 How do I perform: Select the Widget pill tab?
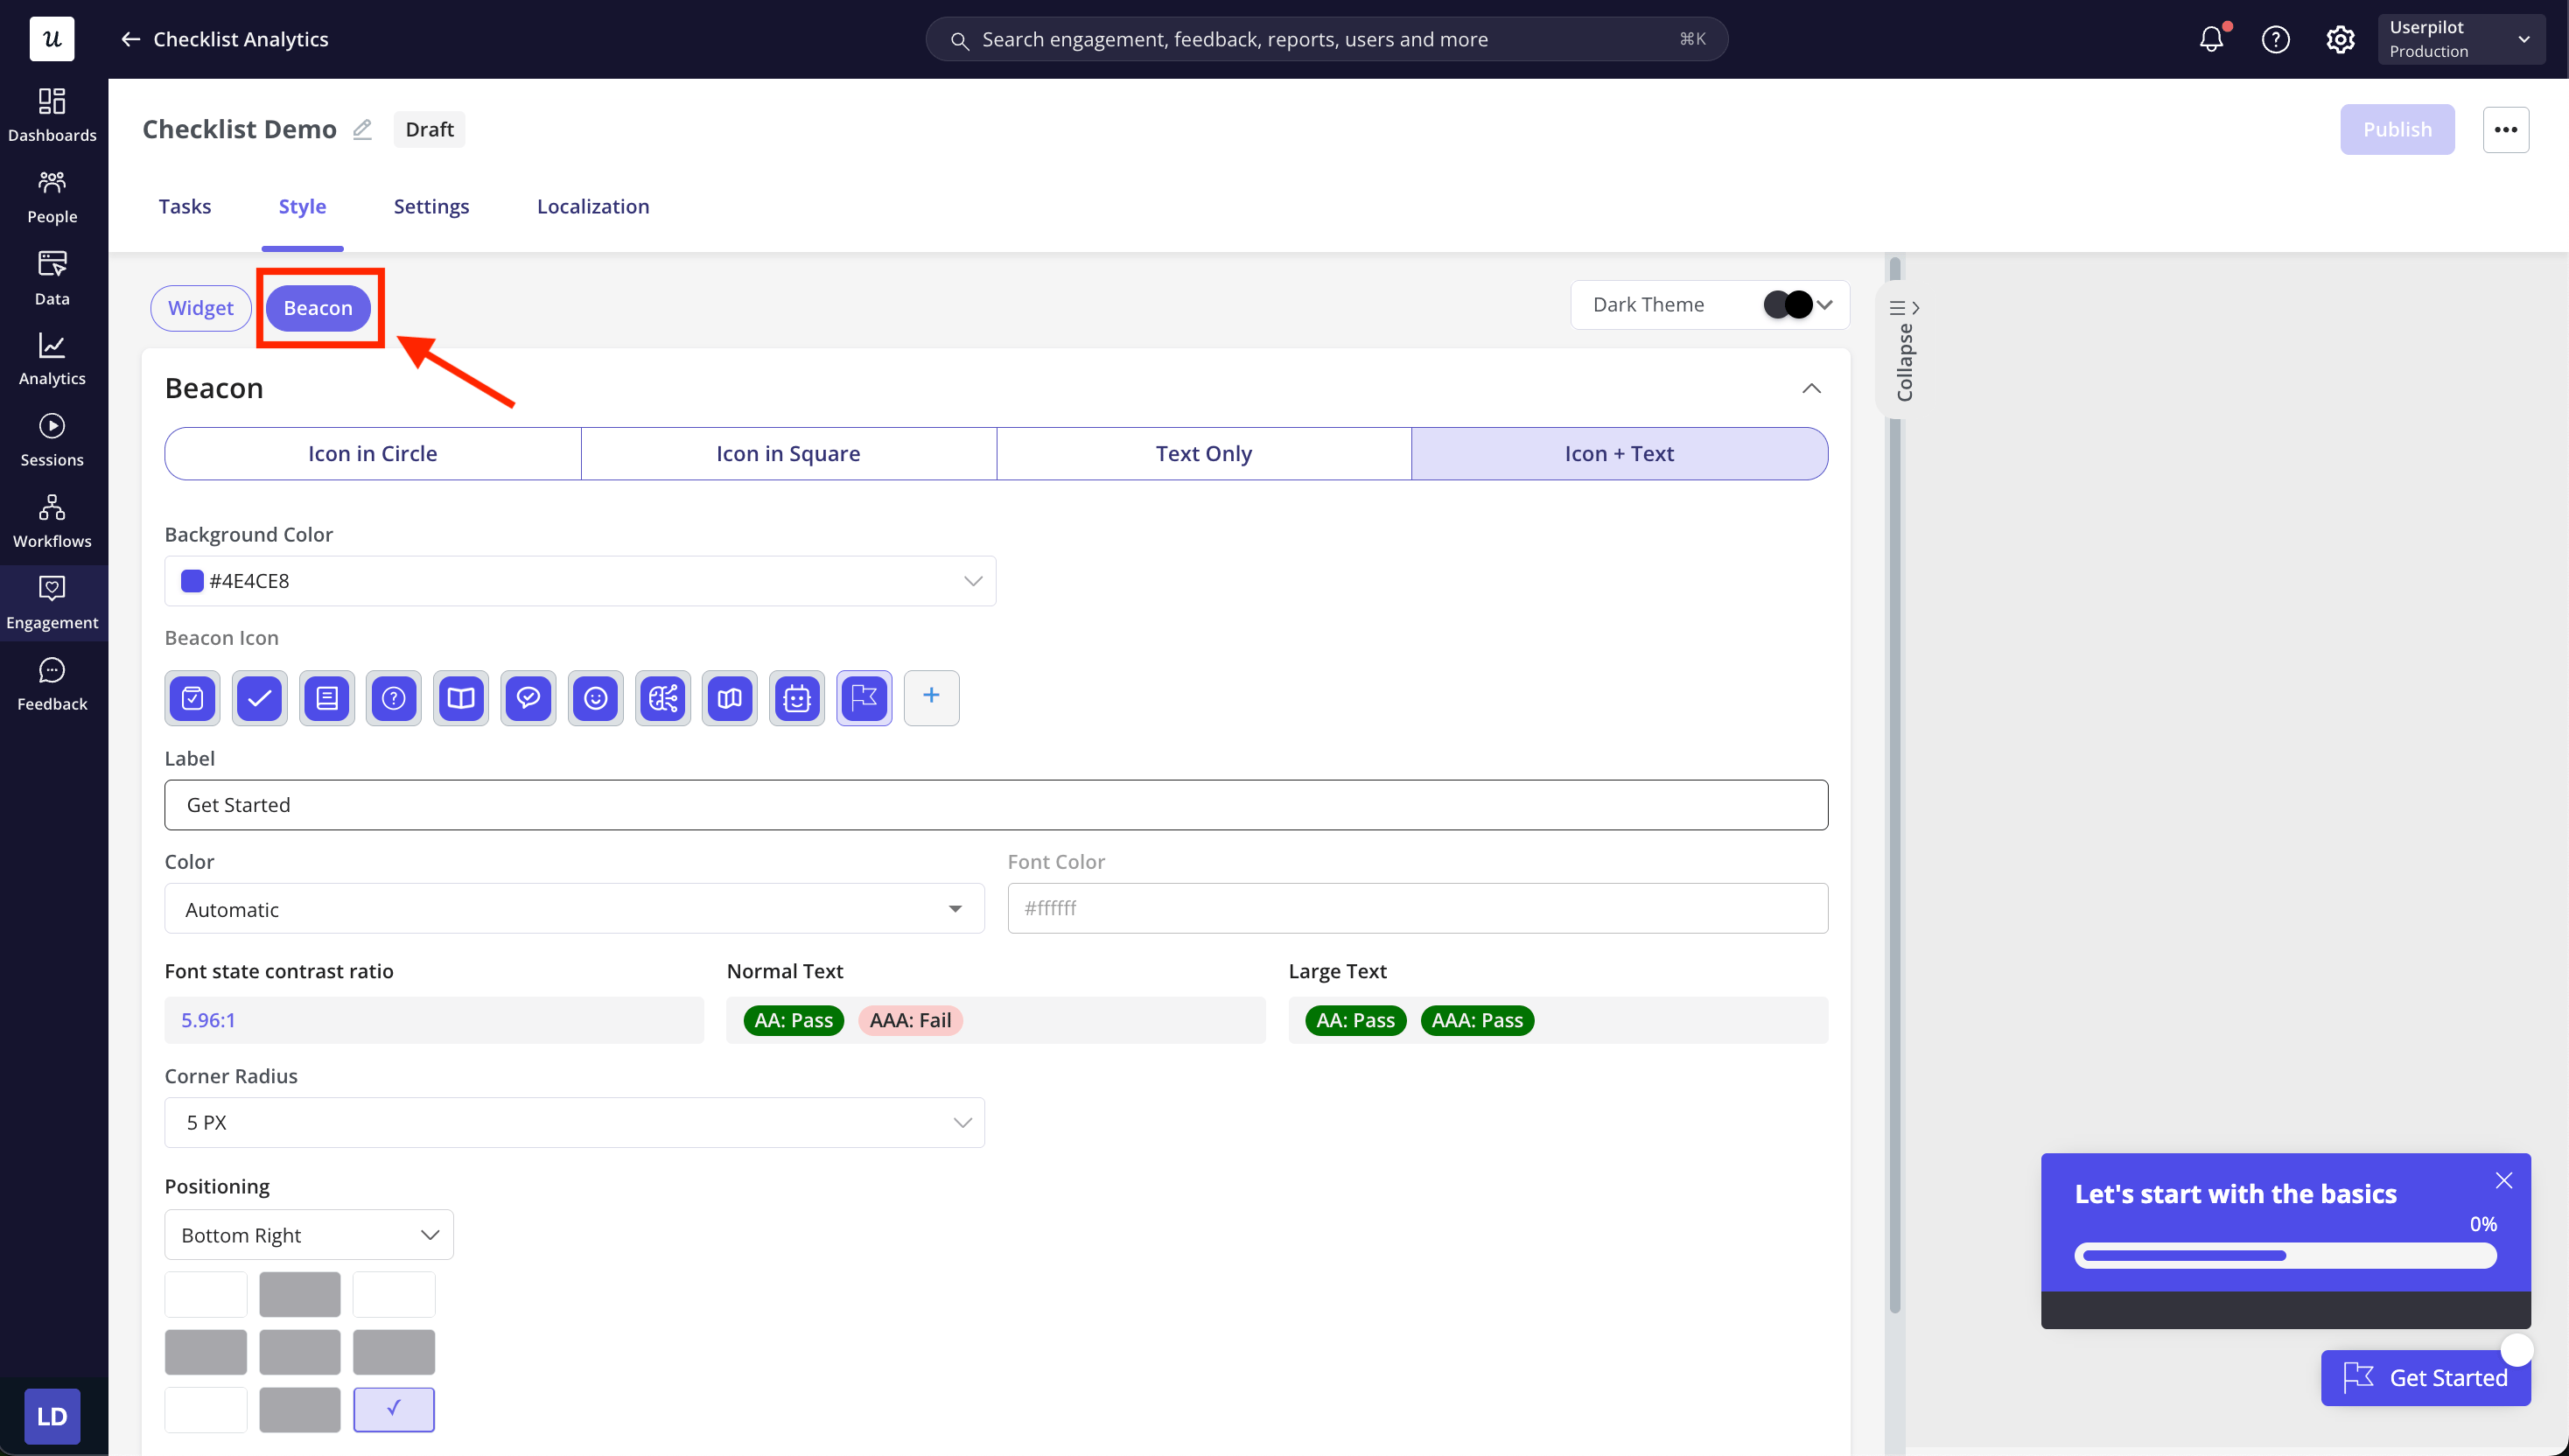pos(201,308)
